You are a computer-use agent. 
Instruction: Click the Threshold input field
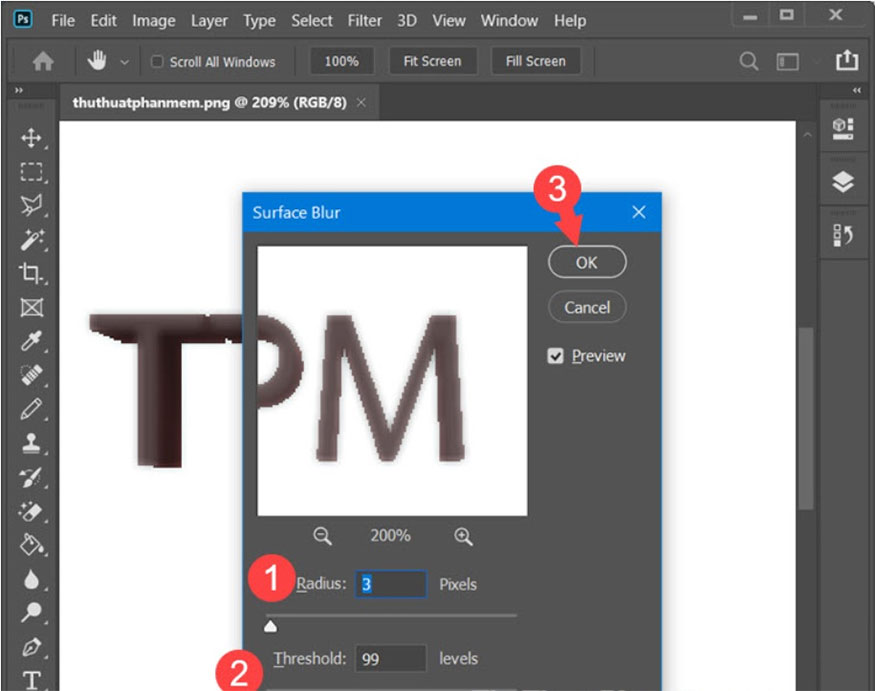(390, 658)
